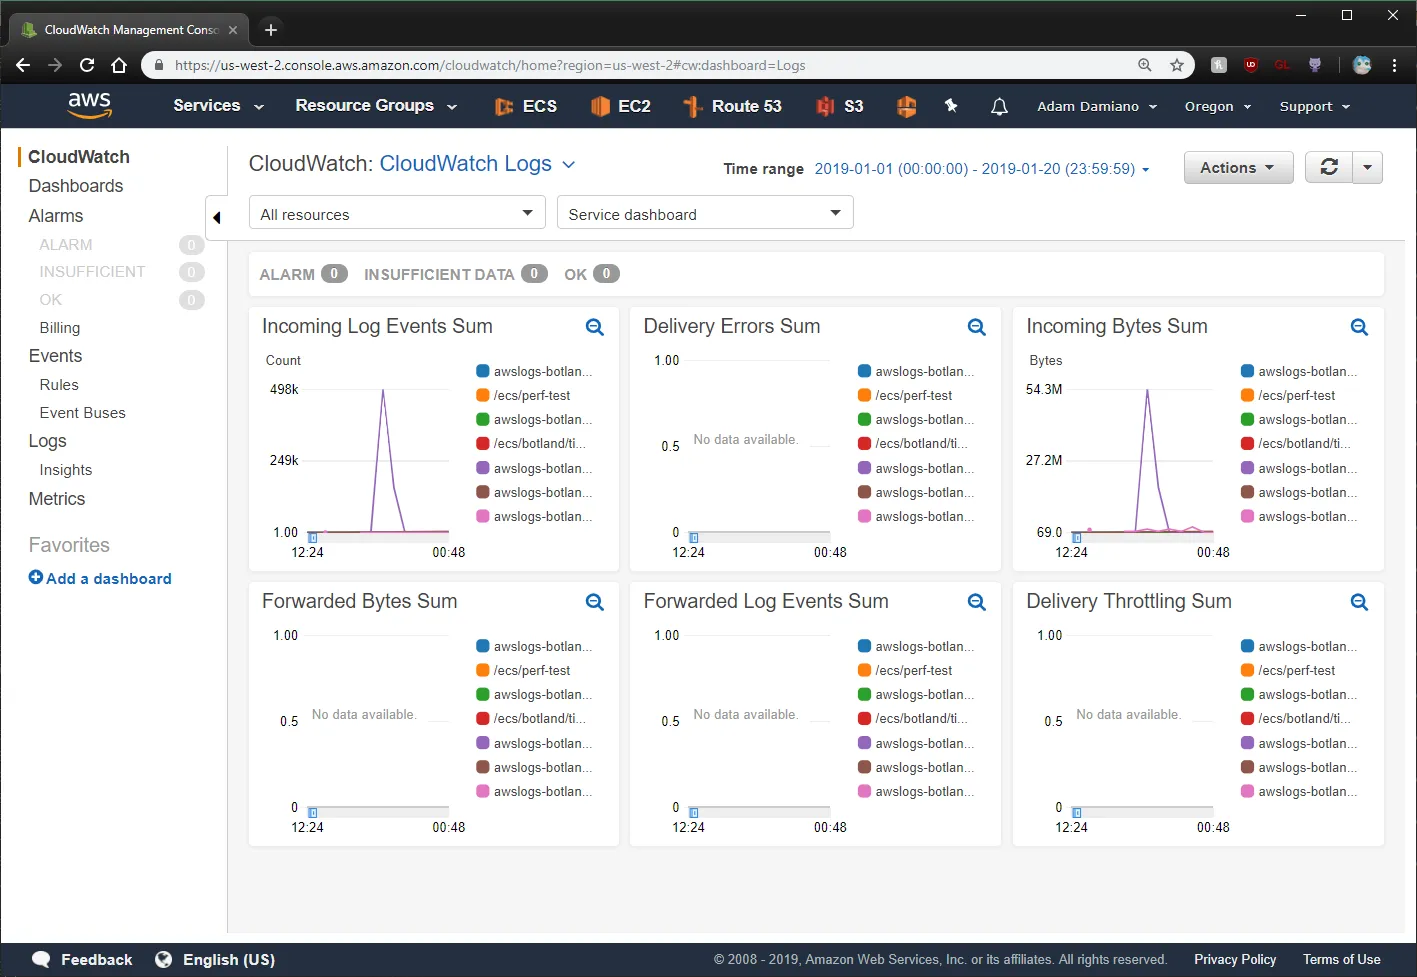Click the pin shortcuts icon

[x=951, y=105]
